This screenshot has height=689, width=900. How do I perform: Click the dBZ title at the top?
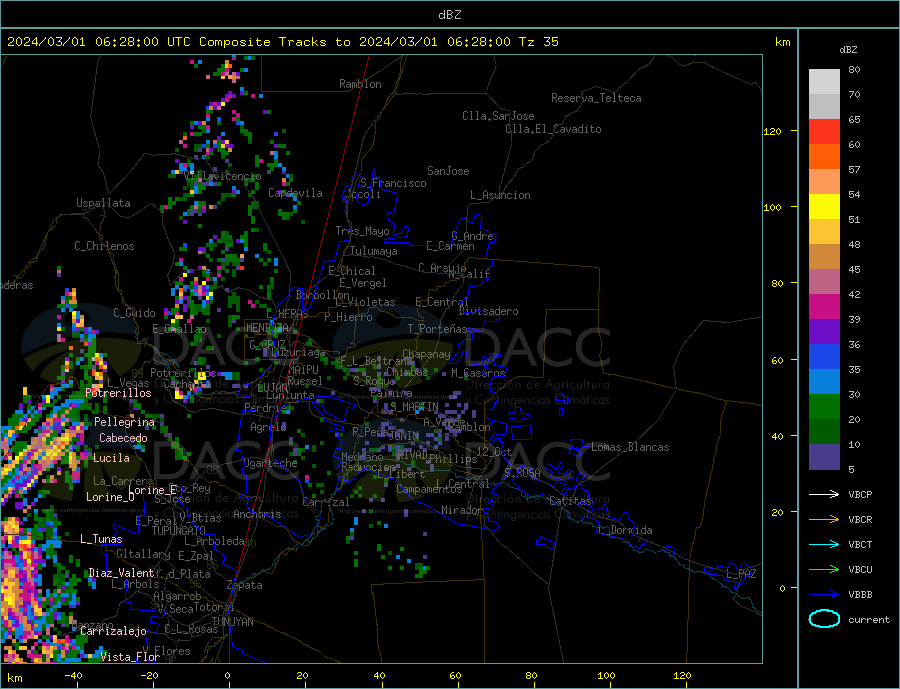(x=449, y=15)
